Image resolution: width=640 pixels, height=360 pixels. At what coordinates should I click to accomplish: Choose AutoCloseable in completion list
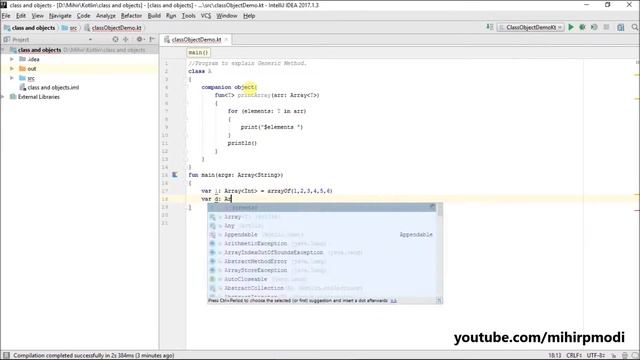pos(322,279)
